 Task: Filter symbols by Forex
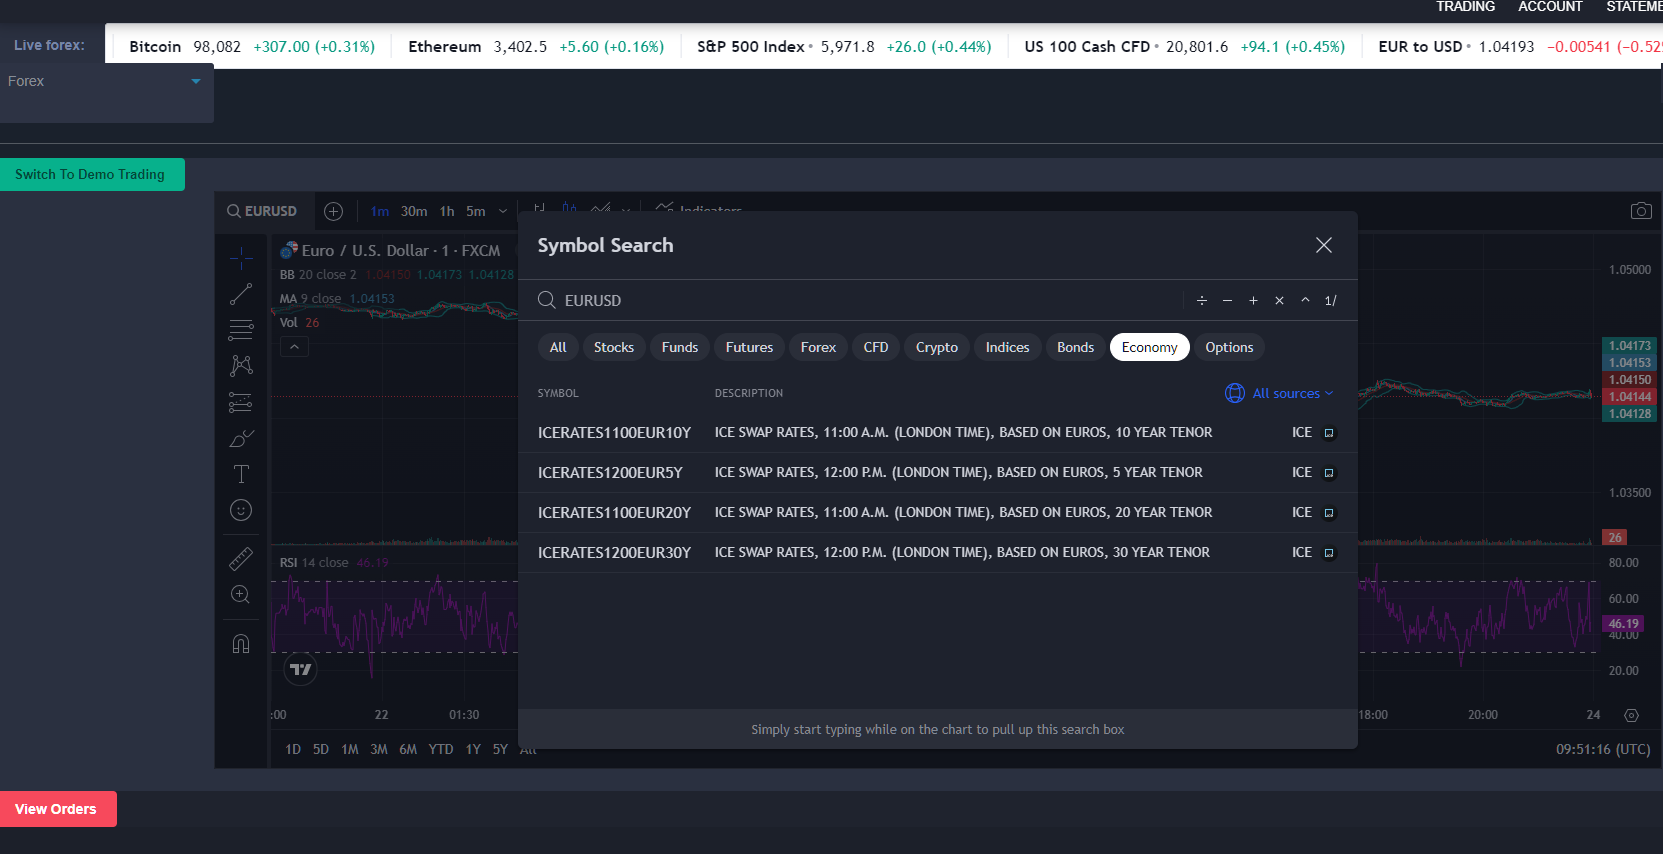tap(818, 347)
